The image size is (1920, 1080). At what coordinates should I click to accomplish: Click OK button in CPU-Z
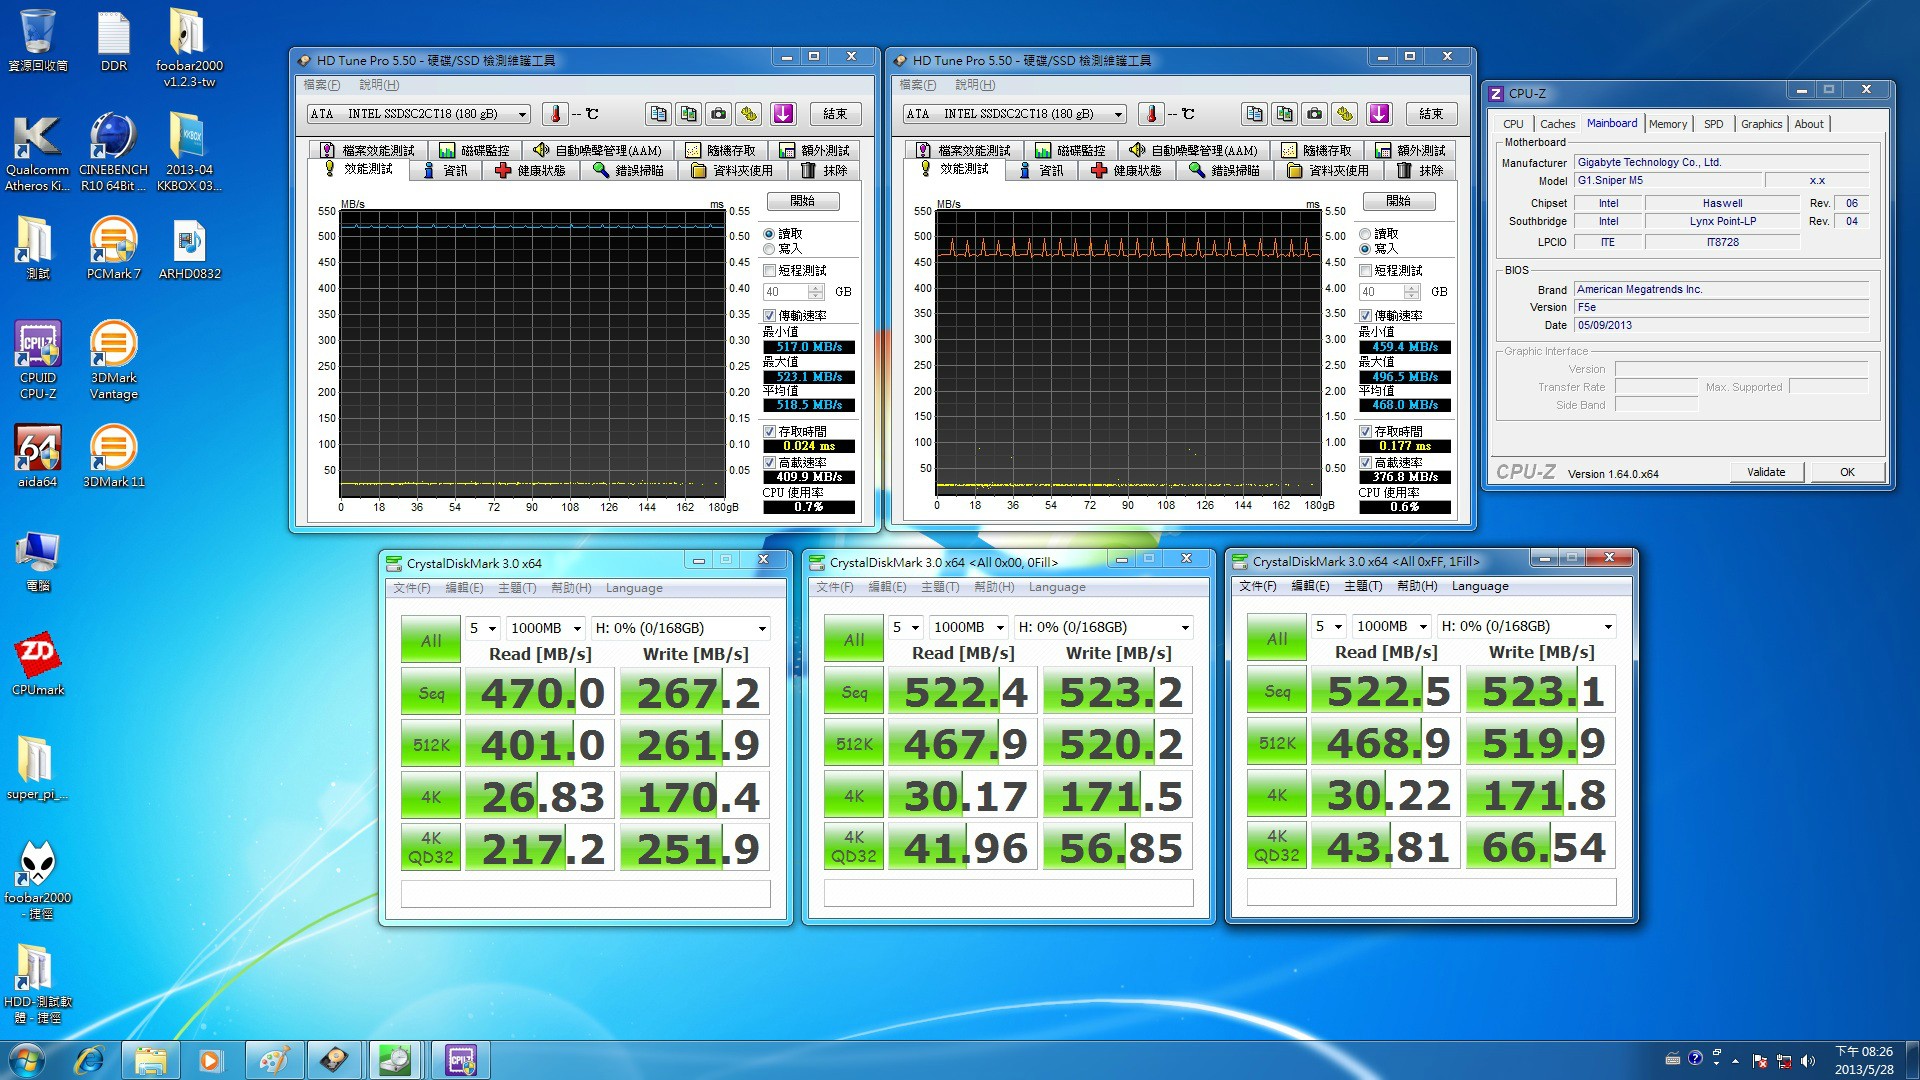pos(1847,472)
